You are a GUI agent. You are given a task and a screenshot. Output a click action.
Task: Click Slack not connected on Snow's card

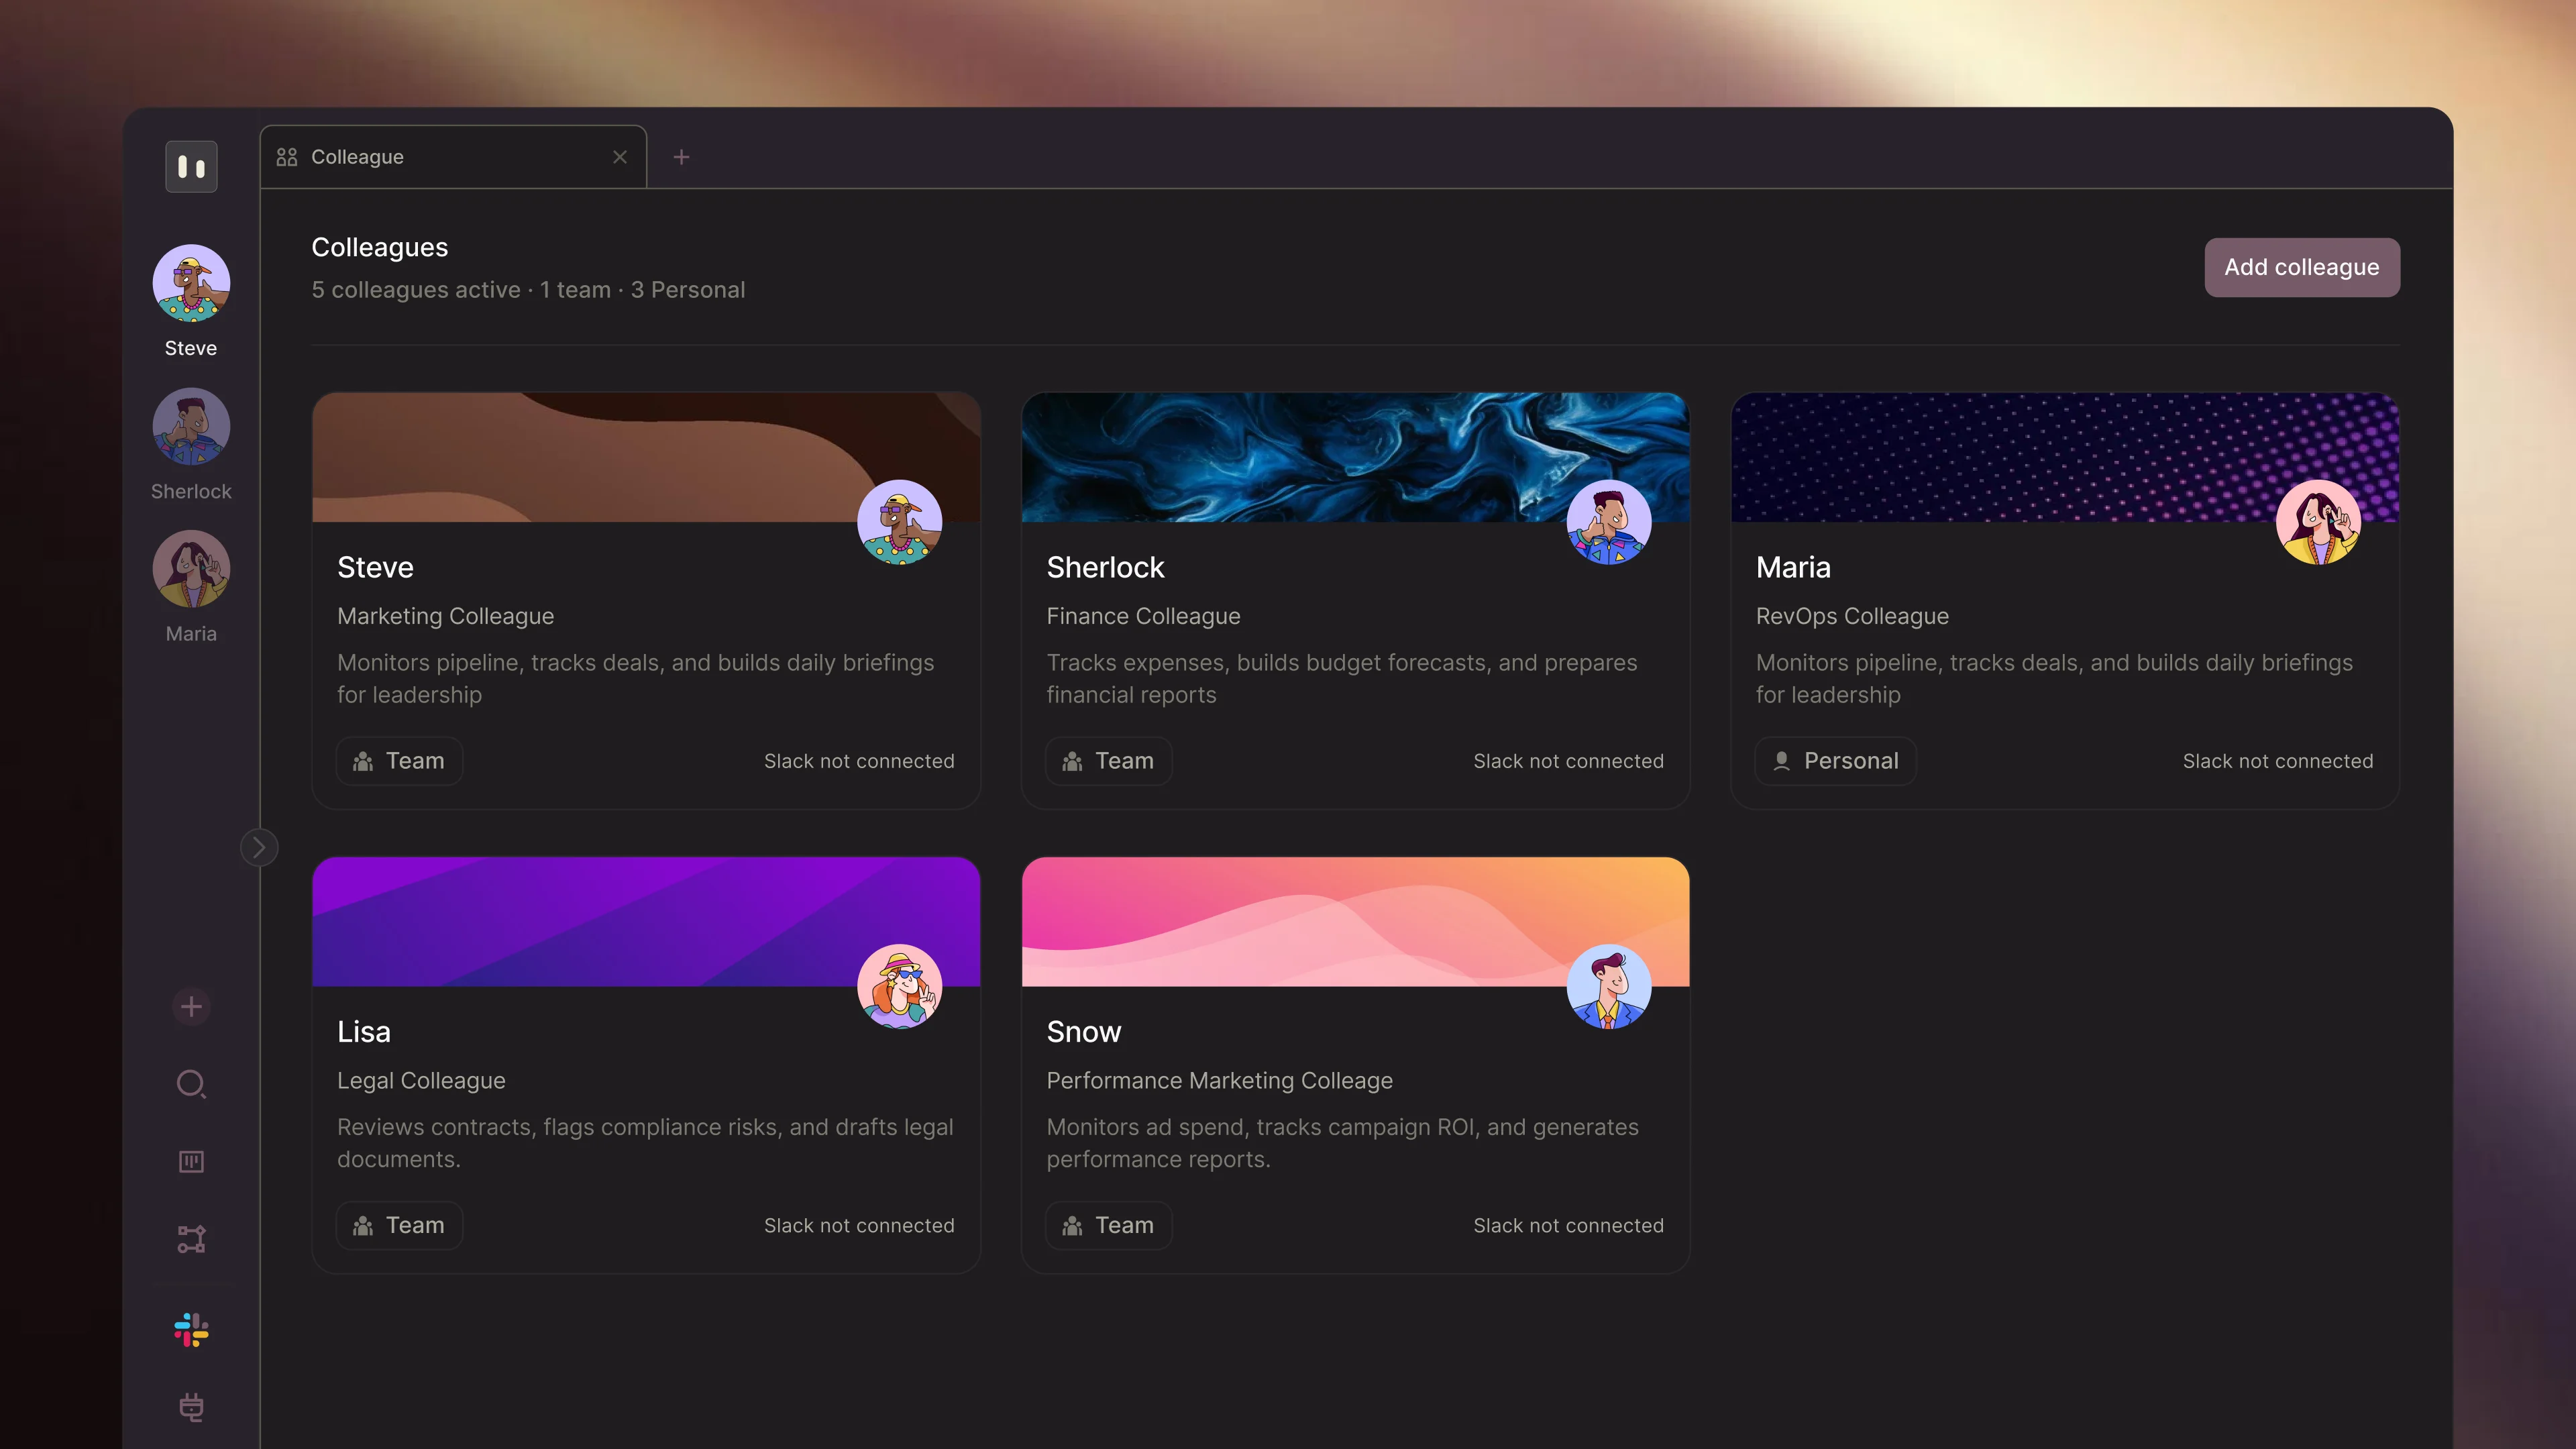click(1568, 1225)
